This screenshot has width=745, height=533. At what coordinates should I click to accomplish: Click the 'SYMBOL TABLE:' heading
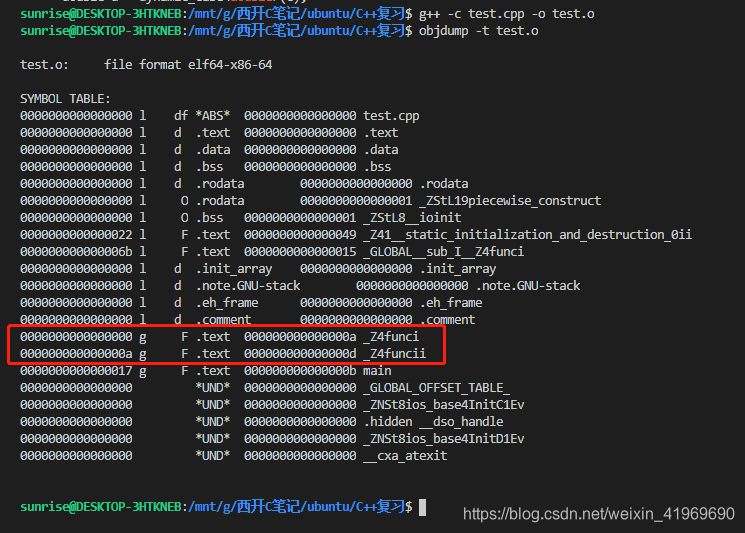(x=65, y=99)
